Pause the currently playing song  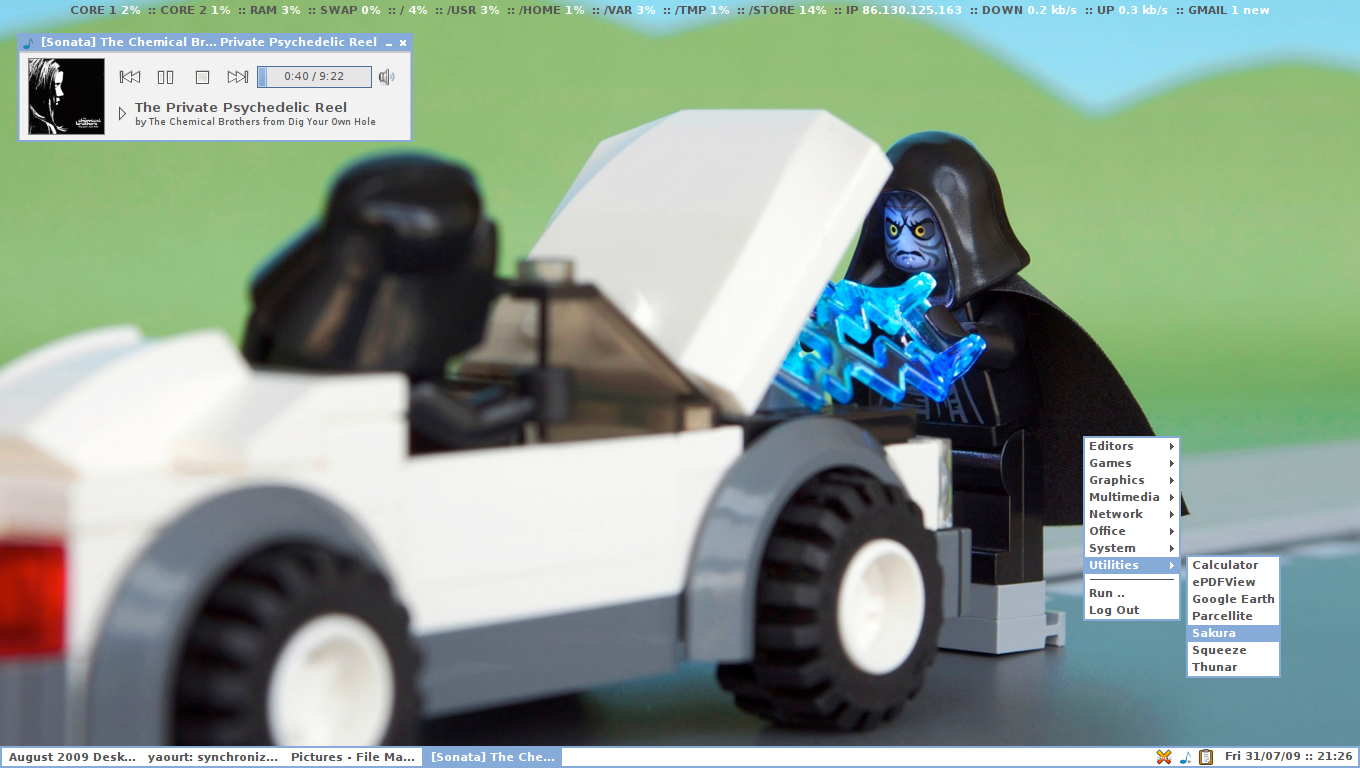pos(166,77)
